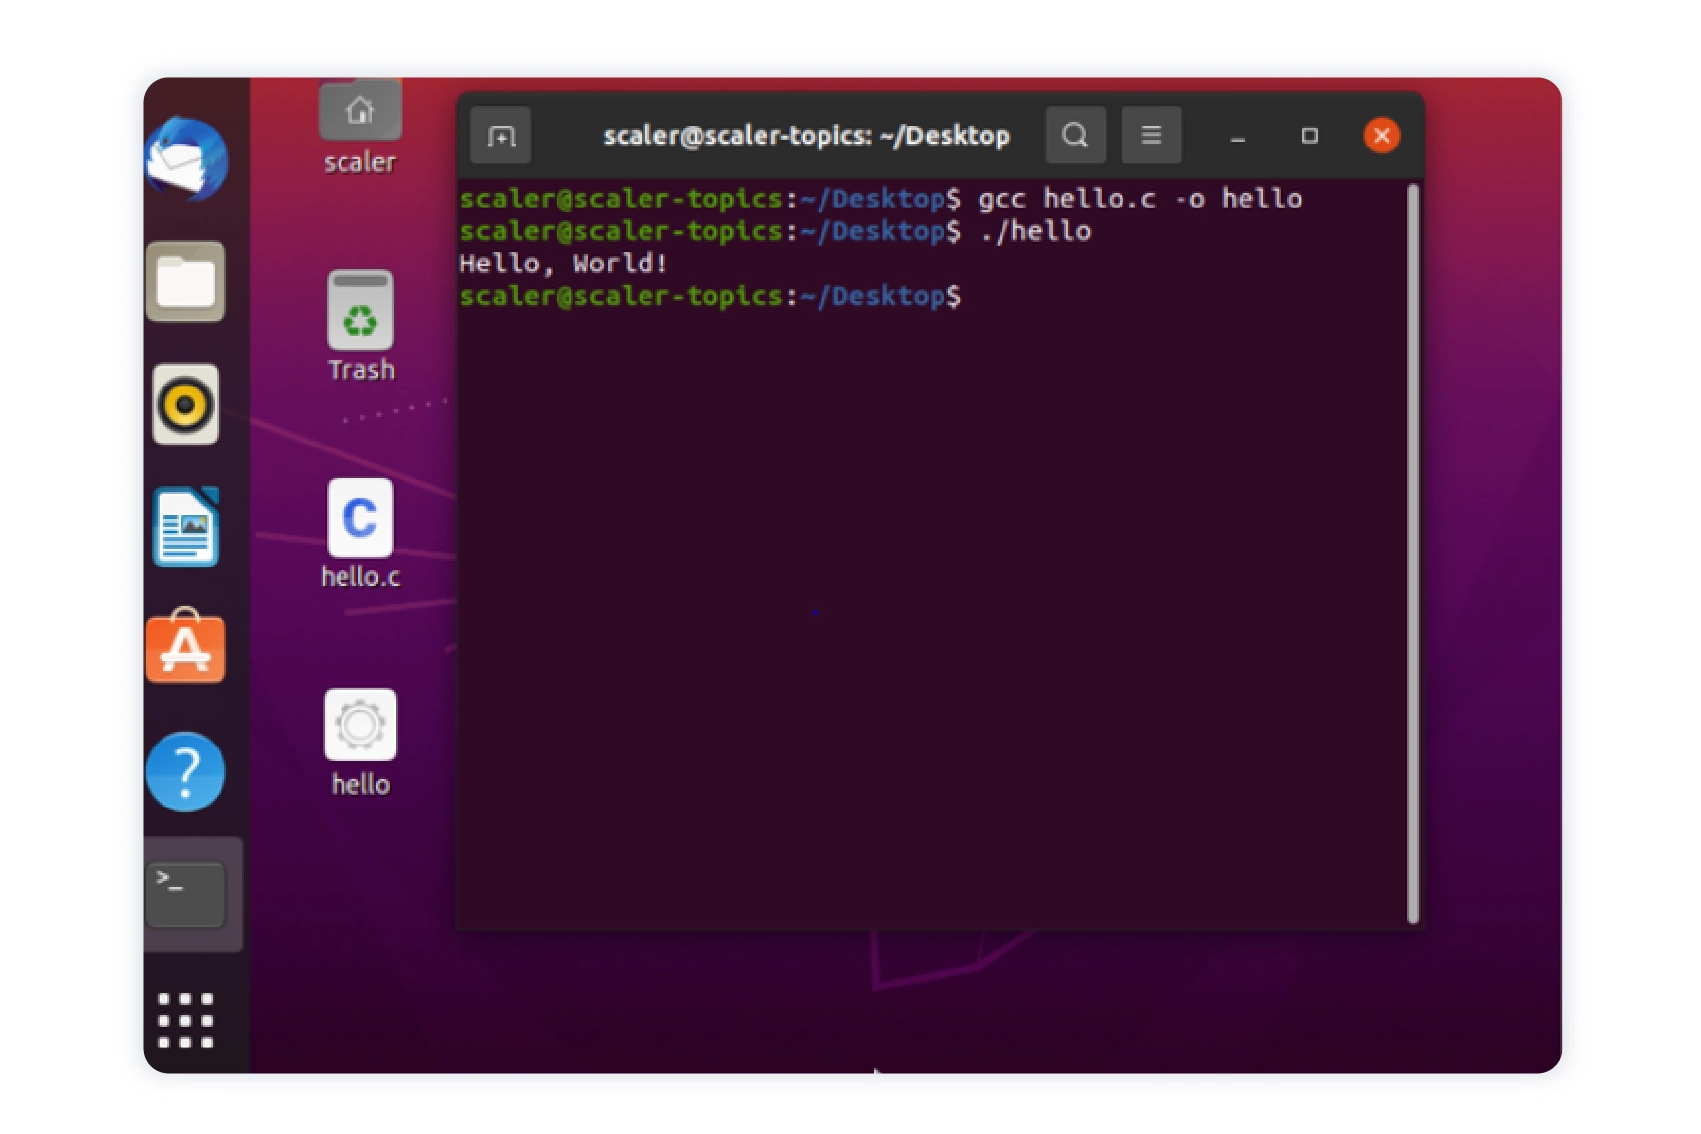Open the scaler home folder

360,110
